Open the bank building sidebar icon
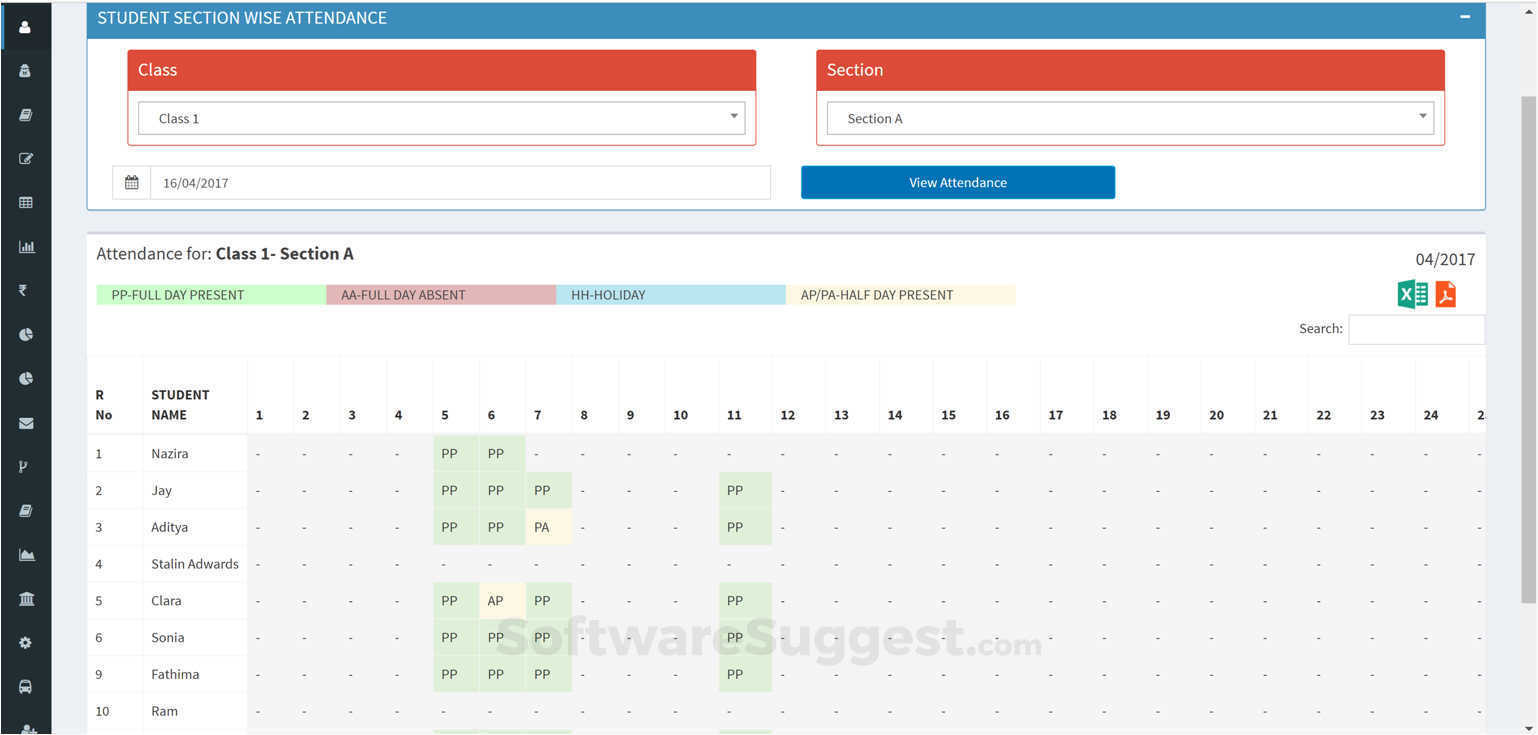This screenshot has height=735, width=1538. (26, 599)
